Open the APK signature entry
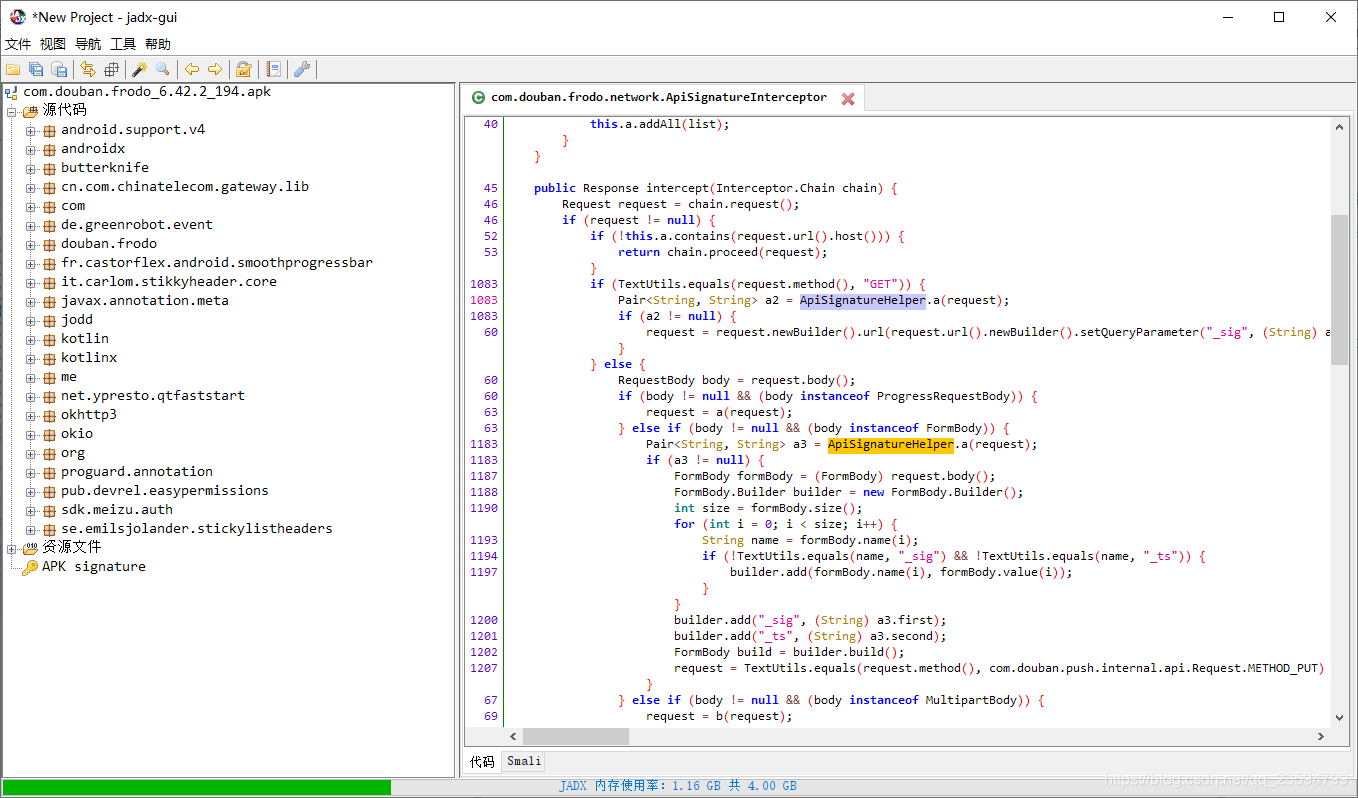This screenshot has width=1358, height=798. pyautogui.click(x=94, y=566)
